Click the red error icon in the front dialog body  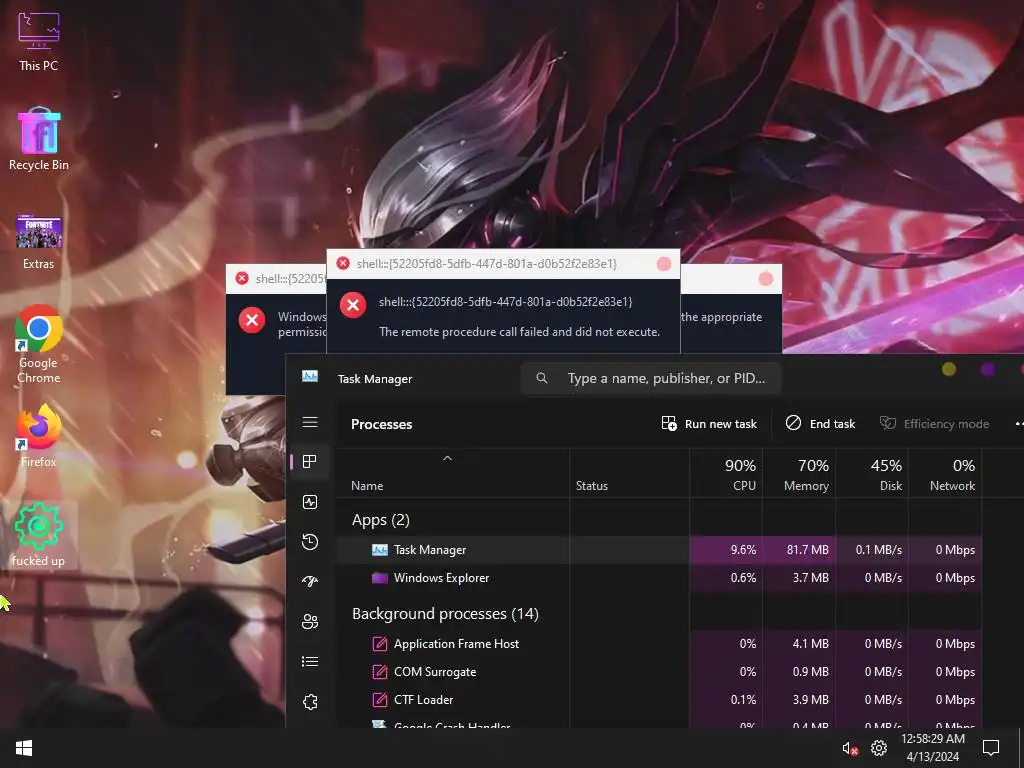tap(353, 305)
